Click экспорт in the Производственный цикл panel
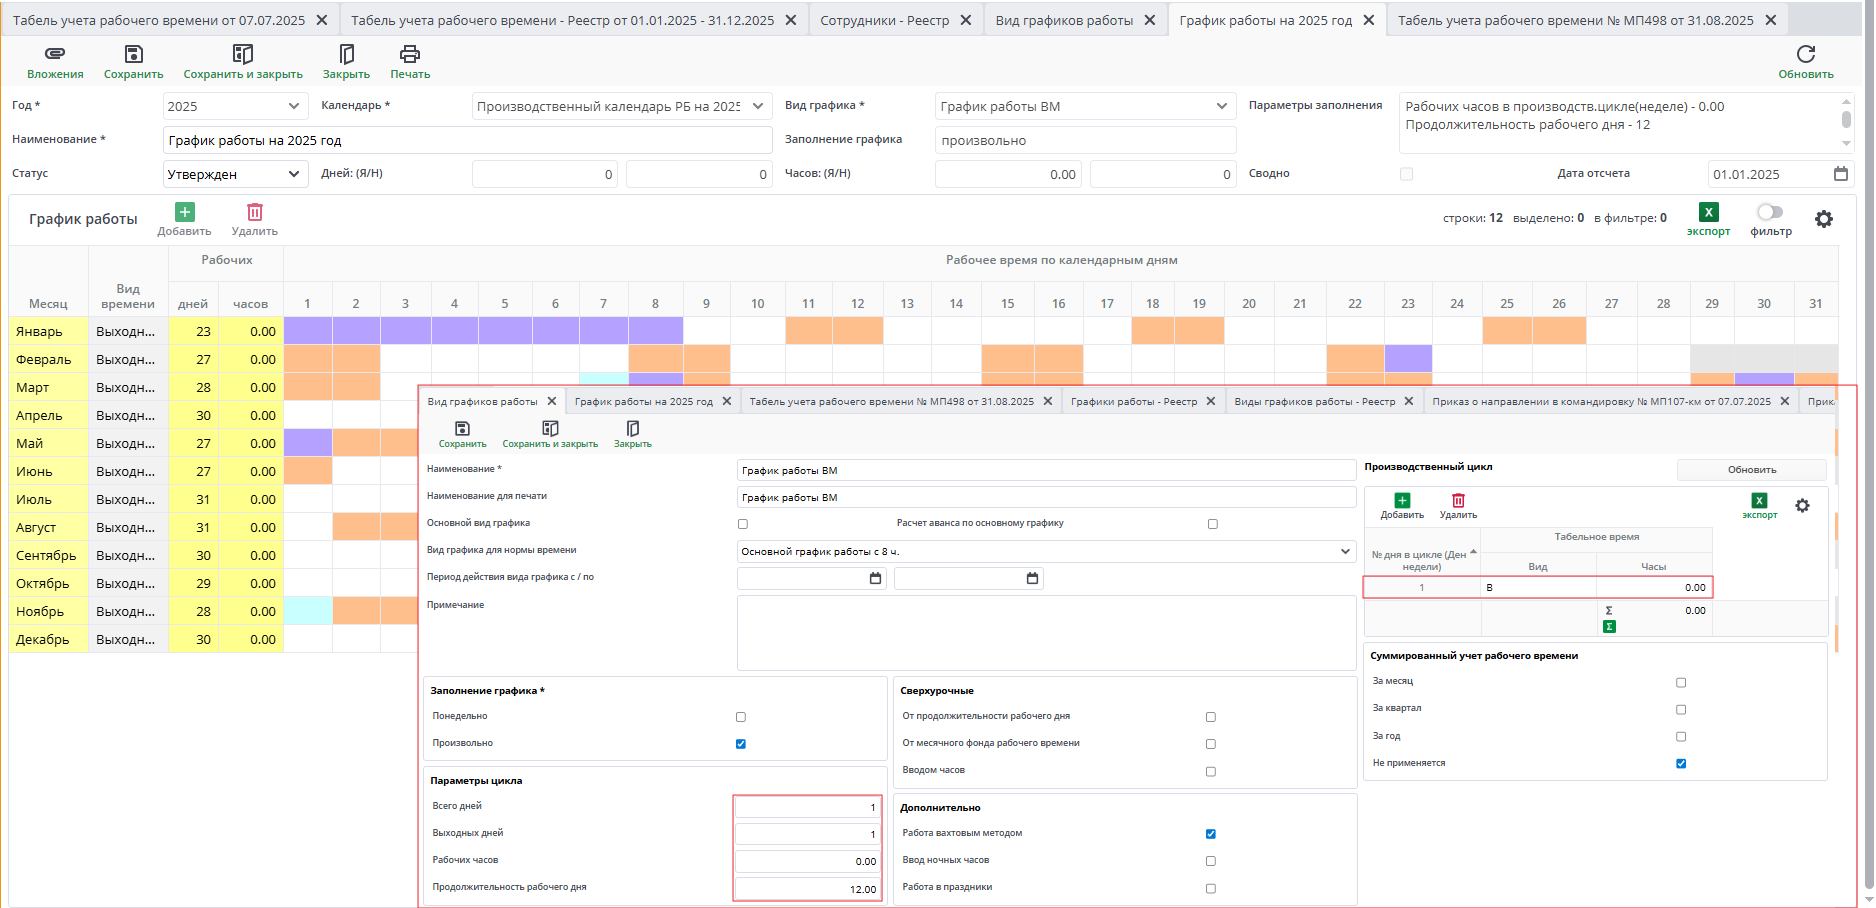Viewport: 1876px width, 908px height. point(1759,506)
